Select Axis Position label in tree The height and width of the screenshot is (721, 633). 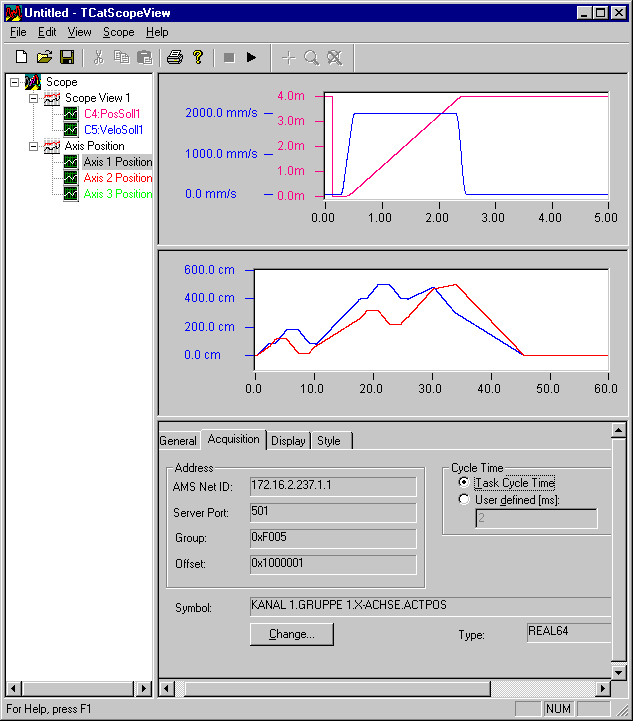pyautogui.click(x=94, y=146)
